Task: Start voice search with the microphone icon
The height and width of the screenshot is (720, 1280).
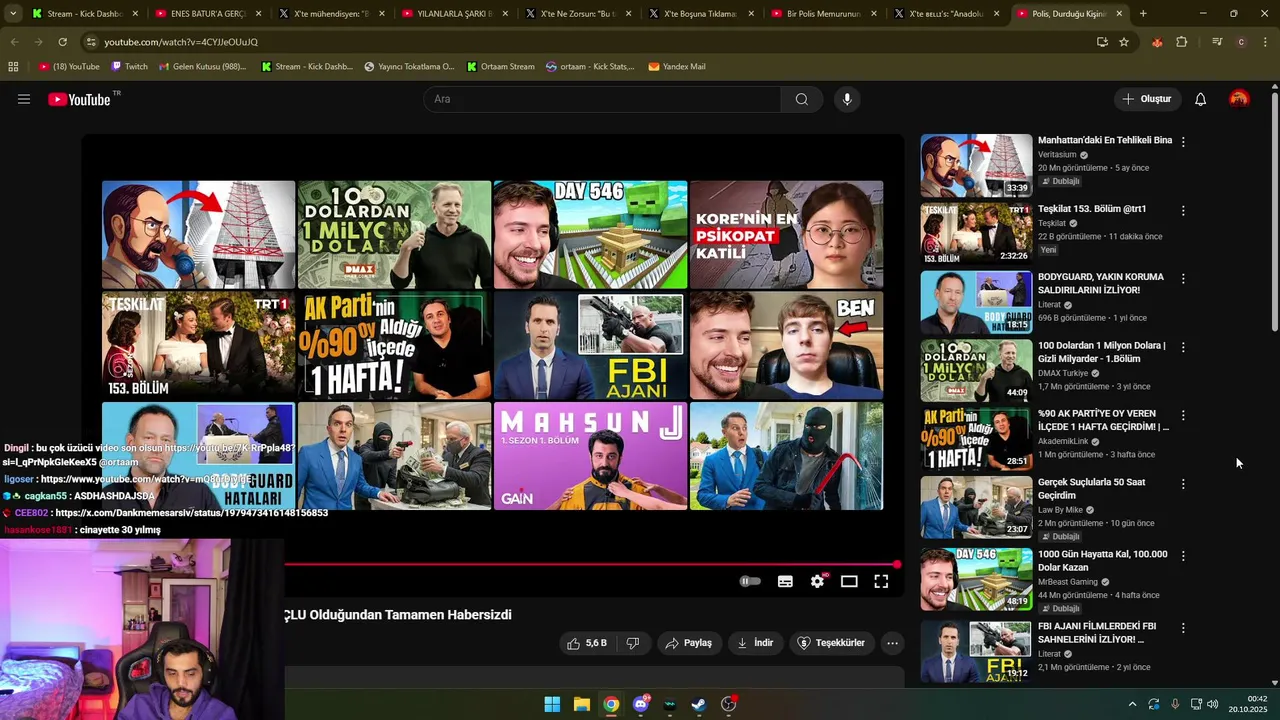Action: [x=847, y=99]
